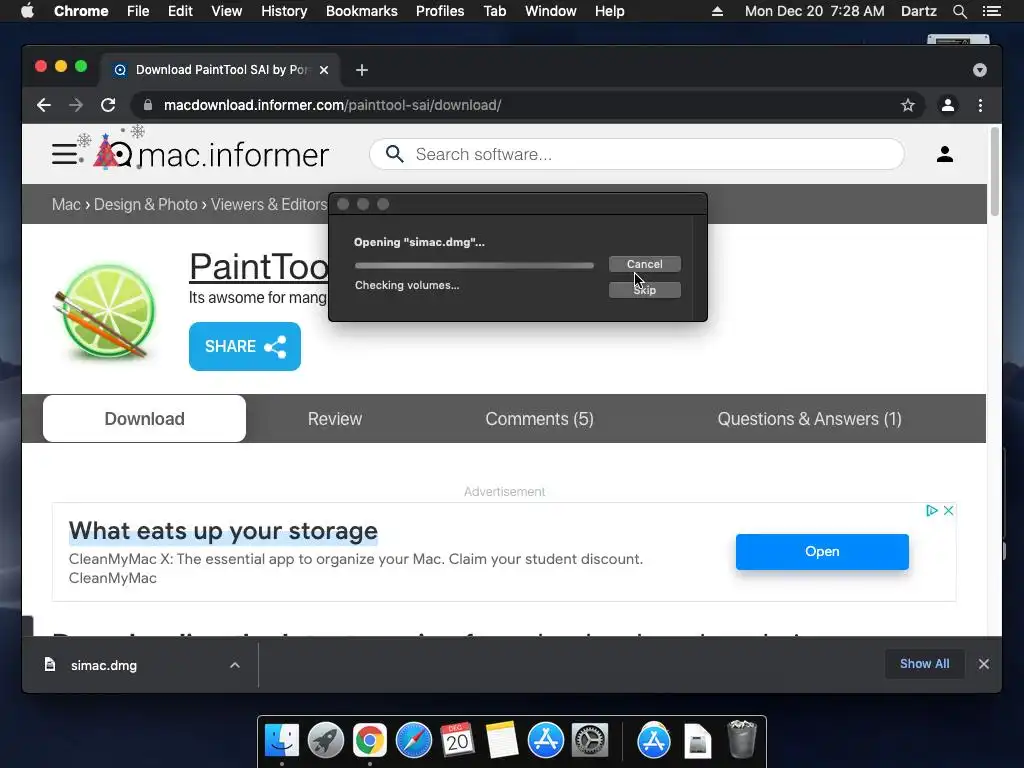Image resolution: width=1024 pixels, height=768 pixels.
Task: Open the Chrome profile avatar icon
Action: tap(948, 105)
